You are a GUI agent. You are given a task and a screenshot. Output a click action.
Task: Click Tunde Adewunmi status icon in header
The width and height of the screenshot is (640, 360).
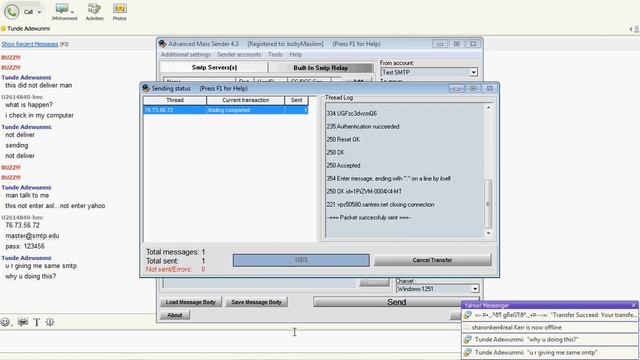[3, 29]
